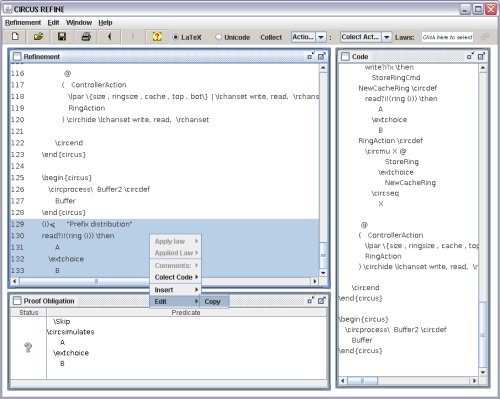This screenshot has width=500, height=399.
Task: Open the Help menu
Action: 105,23
